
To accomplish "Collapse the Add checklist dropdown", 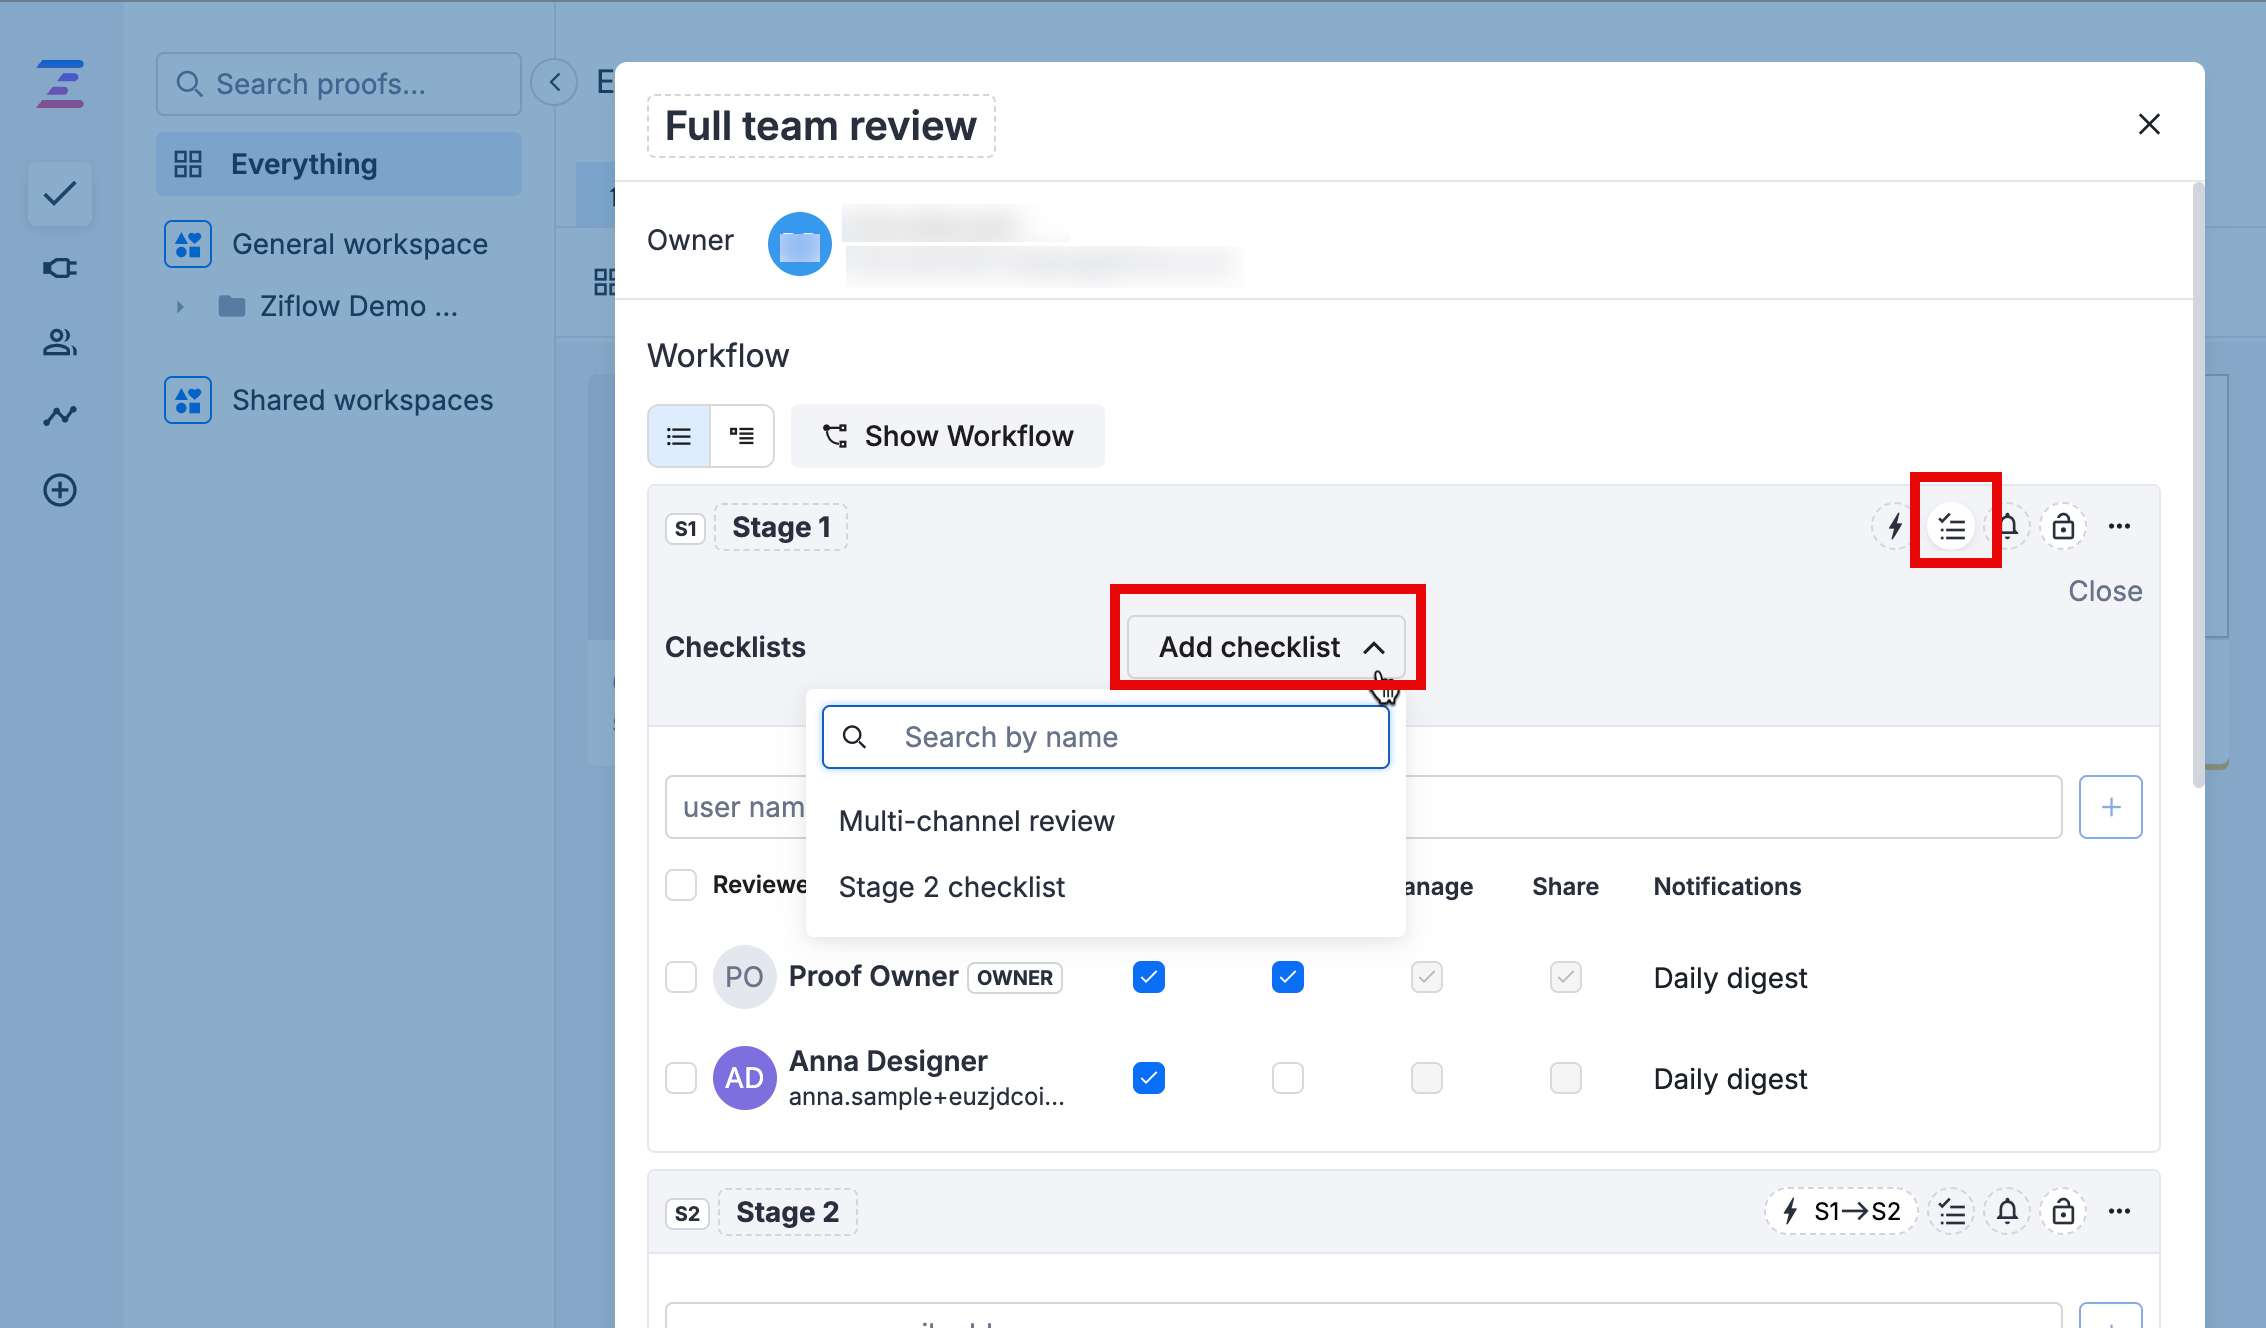I will [x=1266, y=646].
